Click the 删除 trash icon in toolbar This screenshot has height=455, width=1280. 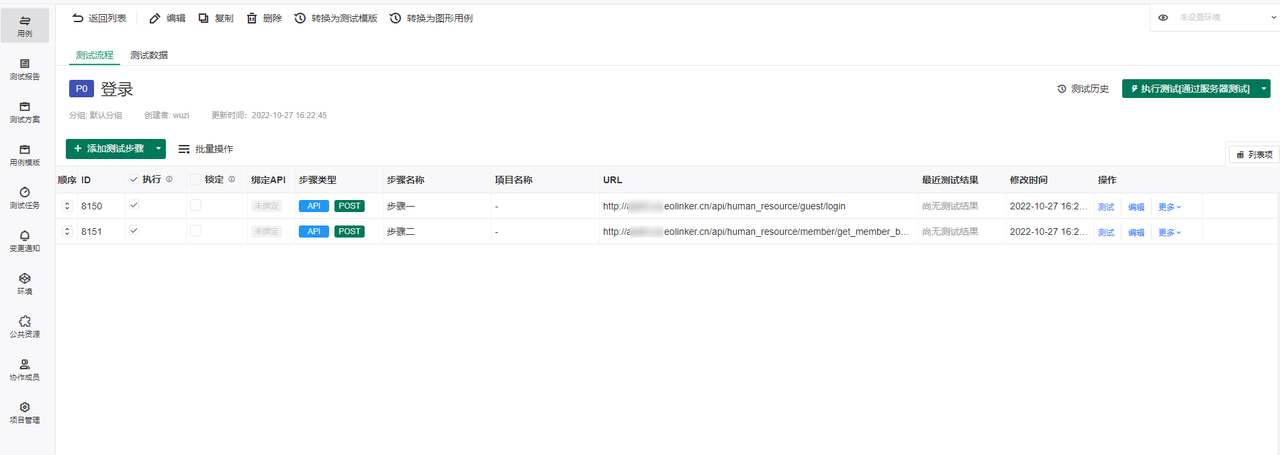[264, 18]
